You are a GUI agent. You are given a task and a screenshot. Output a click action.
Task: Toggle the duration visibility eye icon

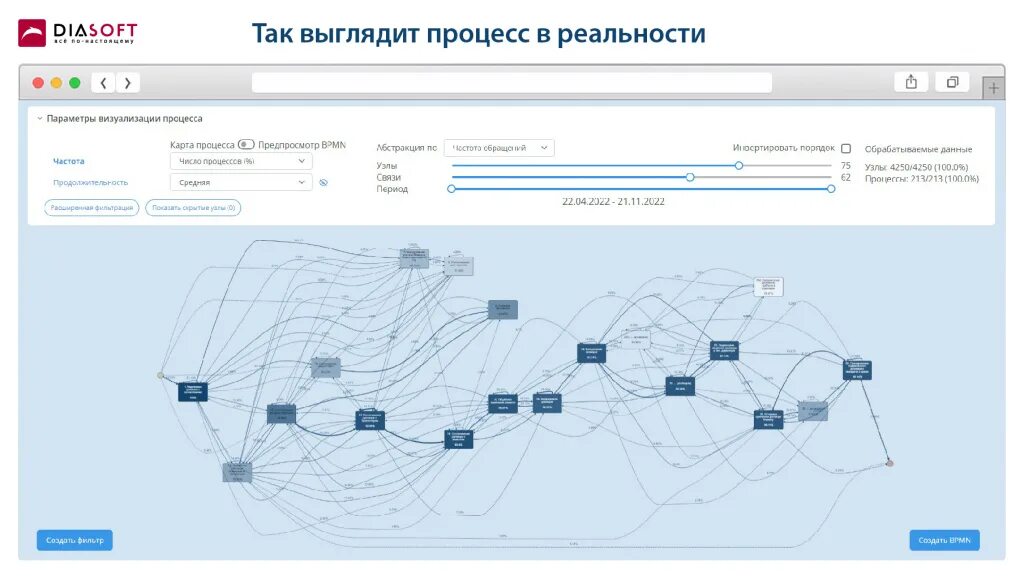pos(323,183)
